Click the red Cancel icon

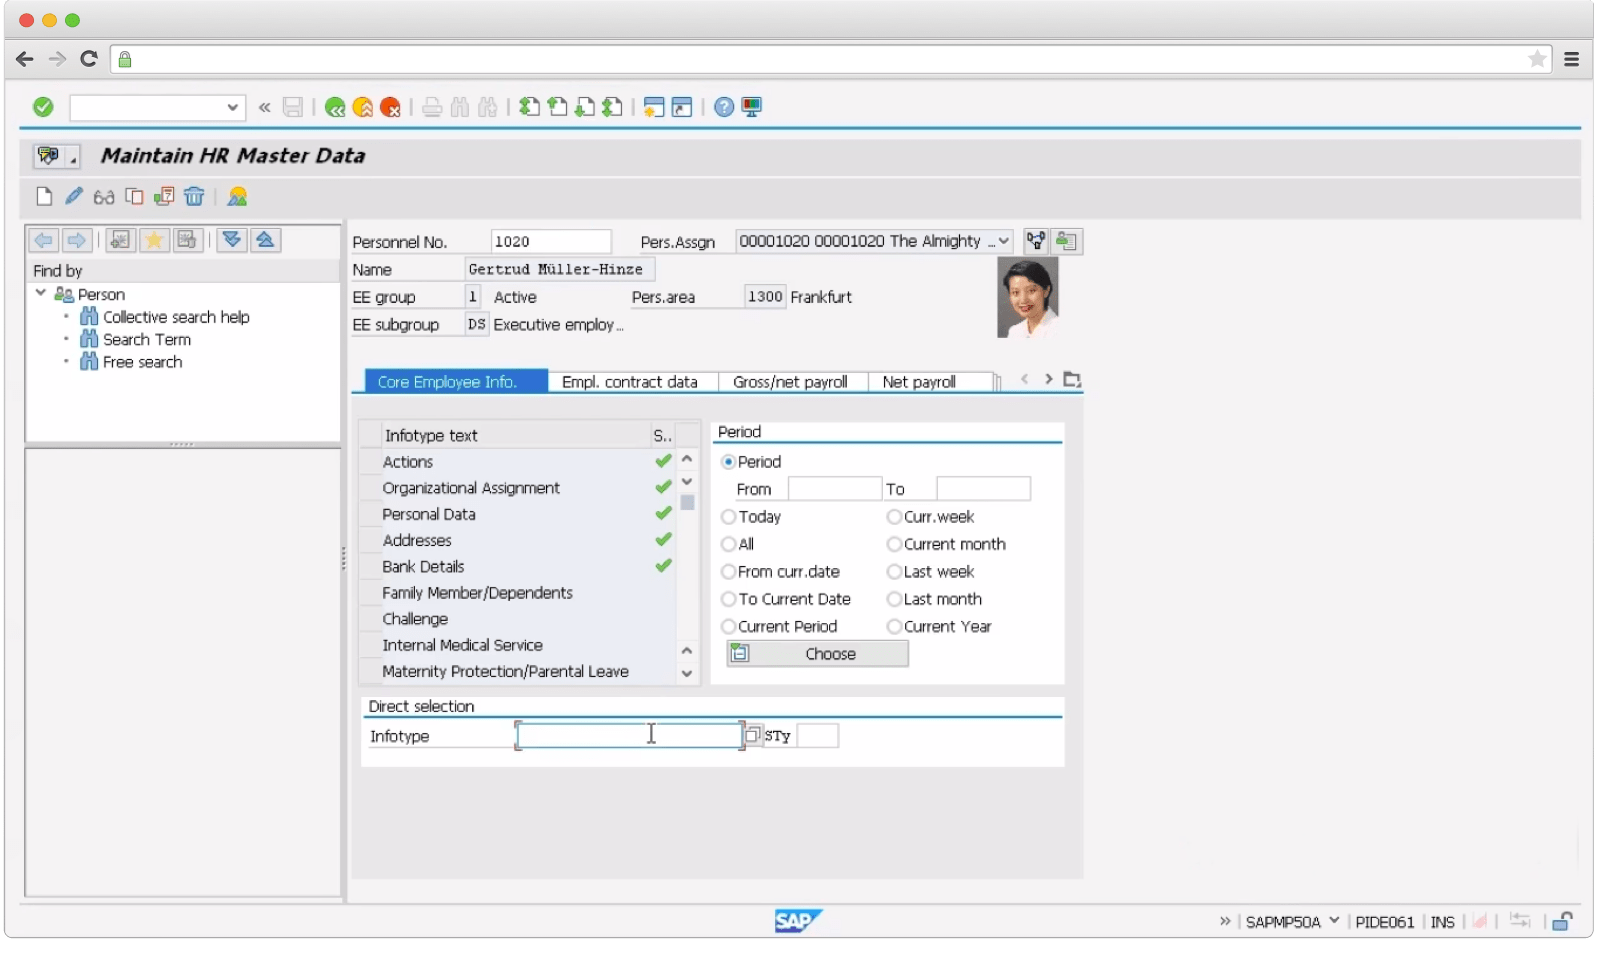point(391,107)
